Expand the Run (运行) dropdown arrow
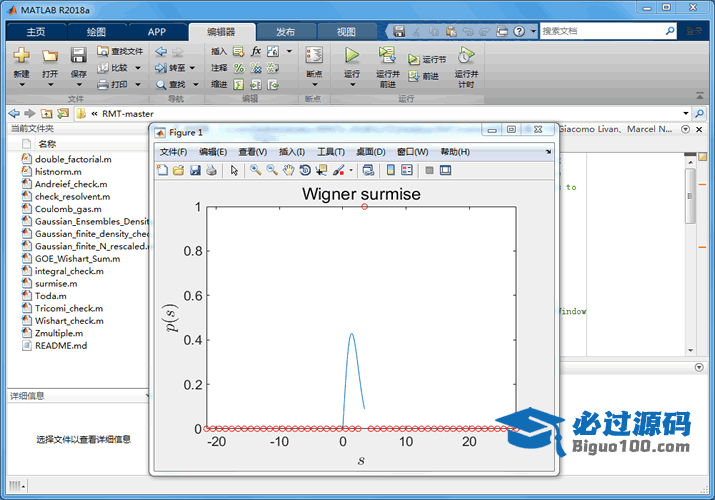Screen dimensions: 715x500 pos(352,84)
